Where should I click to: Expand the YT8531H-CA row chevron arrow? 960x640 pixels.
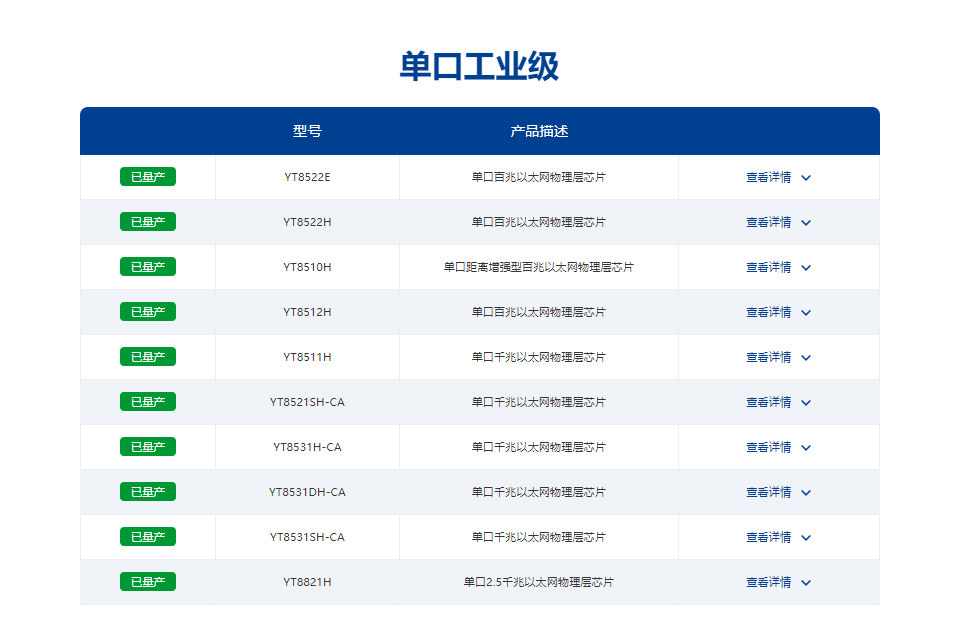click(x=806, y=448)
